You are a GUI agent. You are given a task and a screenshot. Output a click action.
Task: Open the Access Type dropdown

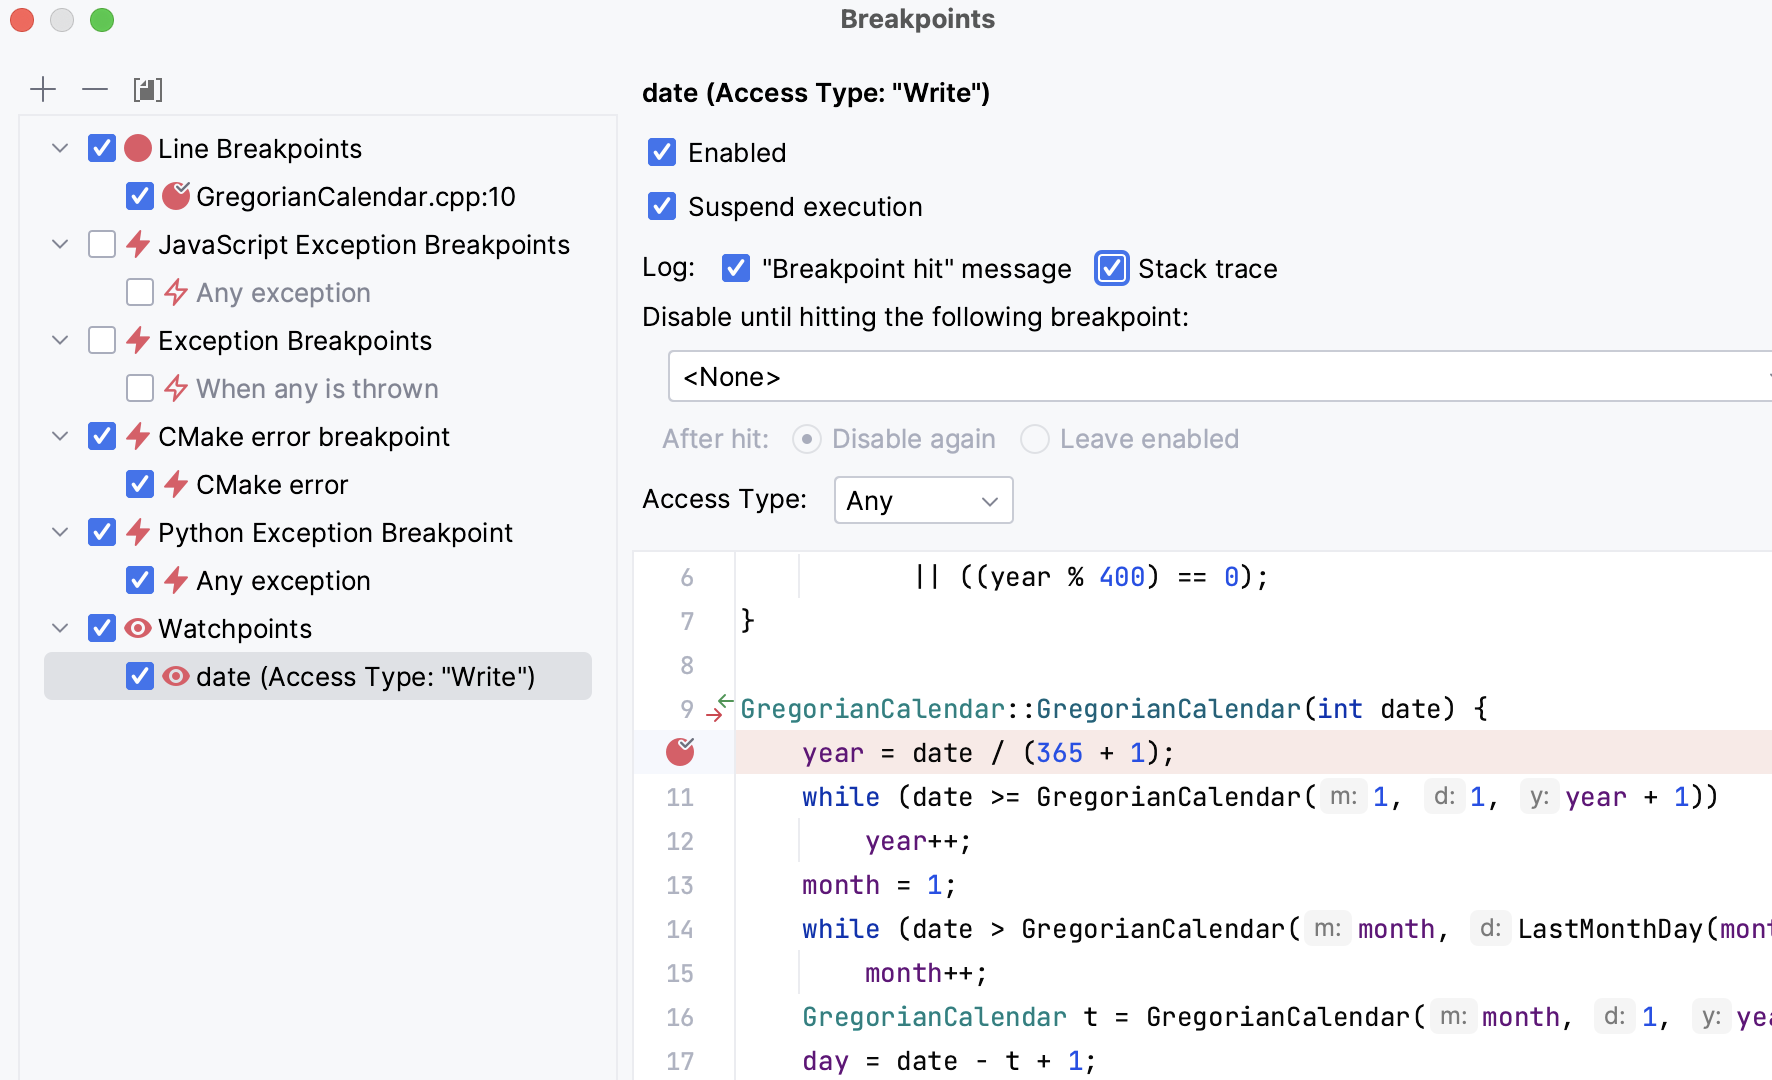pos(922,500)
